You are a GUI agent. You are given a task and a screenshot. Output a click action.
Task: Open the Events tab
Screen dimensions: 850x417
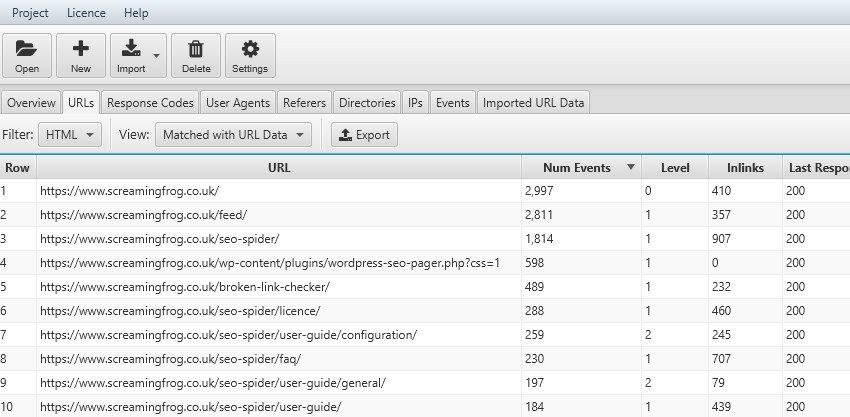(453, 102)
